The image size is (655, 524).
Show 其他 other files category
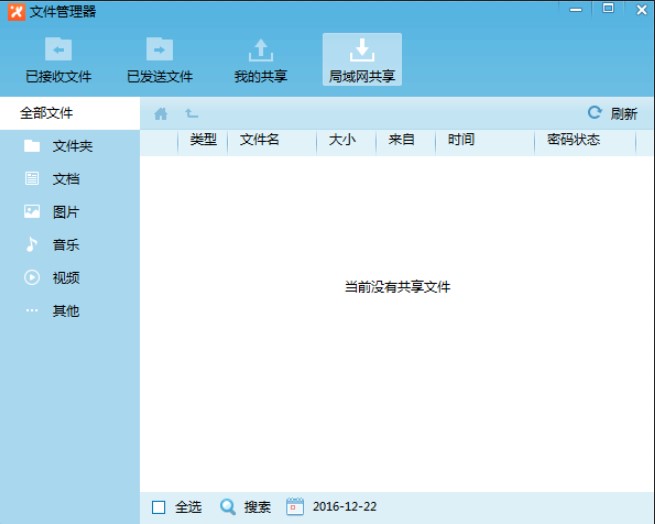click(66, 311)
